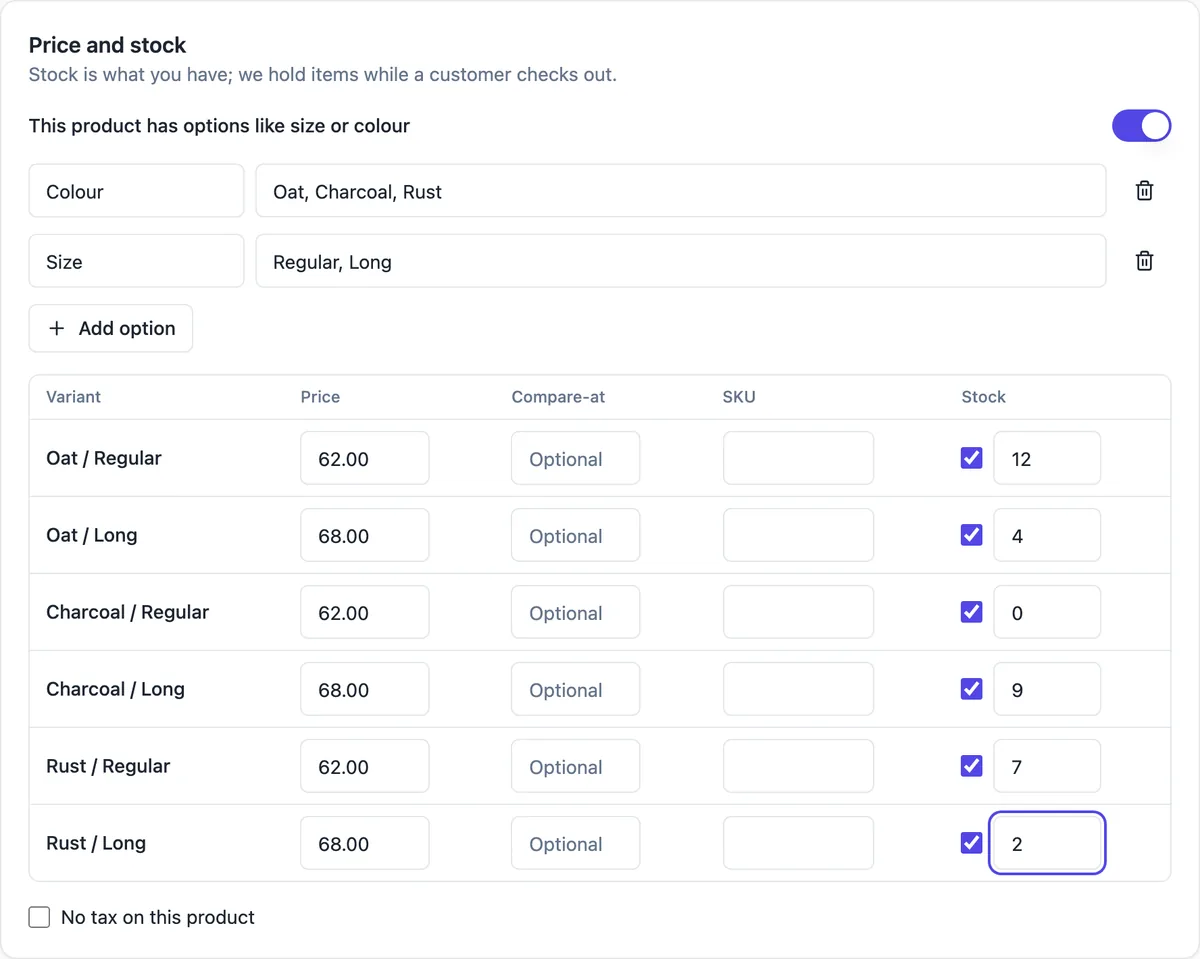The width and height of the screenshot is (1200, 959).
Task: Uncheck stock tracking for Oat / Regular
Action: [971, 458]
